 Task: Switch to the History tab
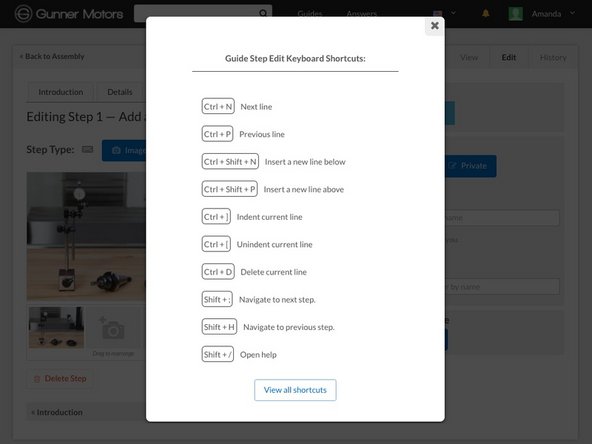coord(553,57)
